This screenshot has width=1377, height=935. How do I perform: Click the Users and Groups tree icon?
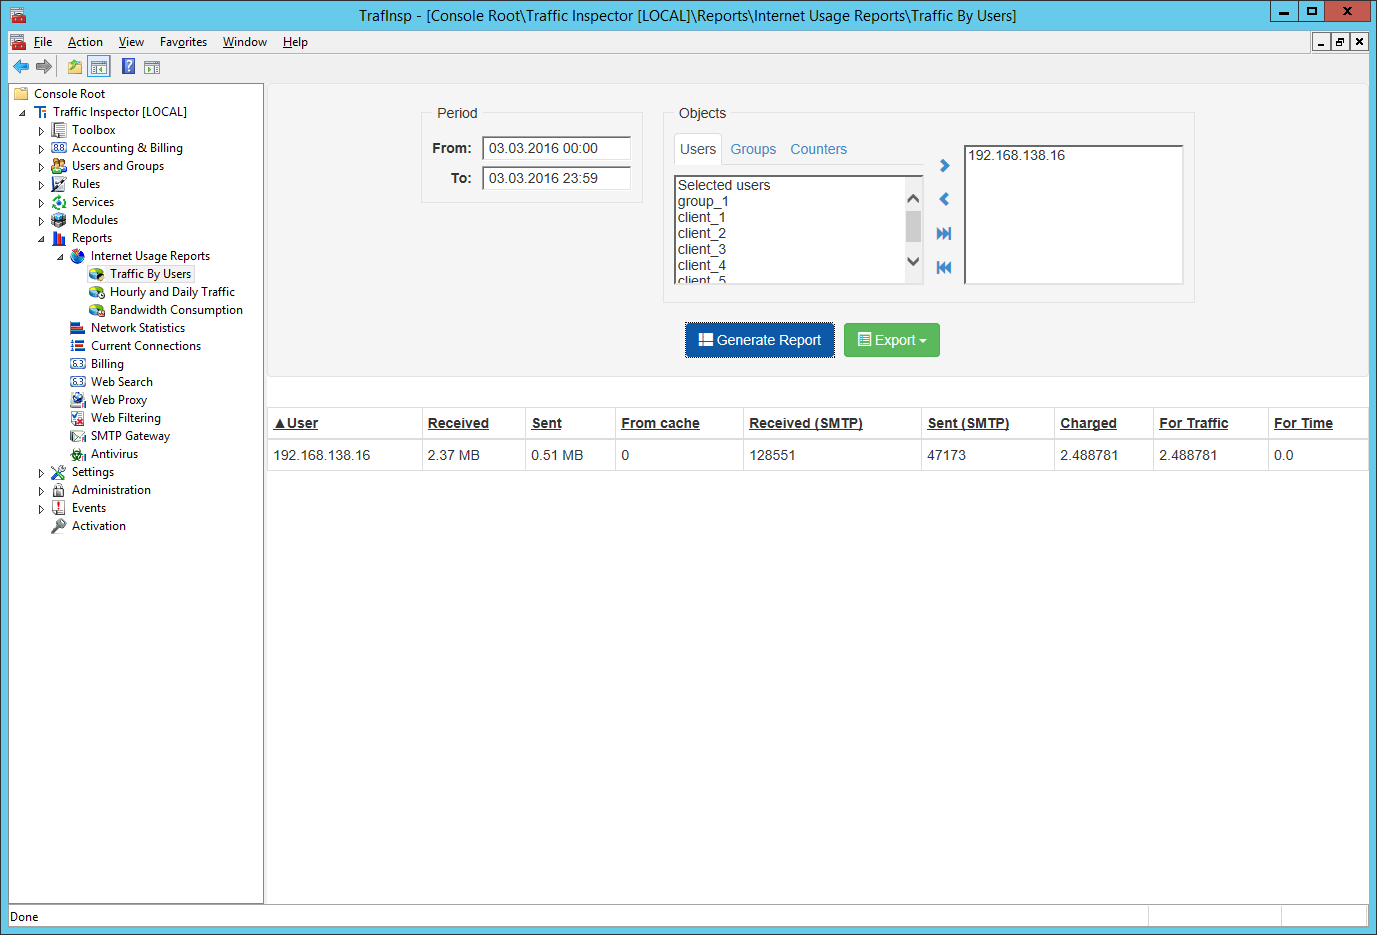coord(59,166)
